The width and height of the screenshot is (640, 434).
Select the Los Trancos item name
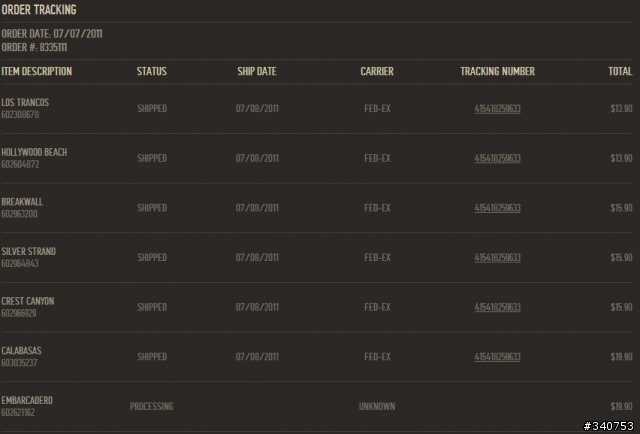(x=25, y=102)
